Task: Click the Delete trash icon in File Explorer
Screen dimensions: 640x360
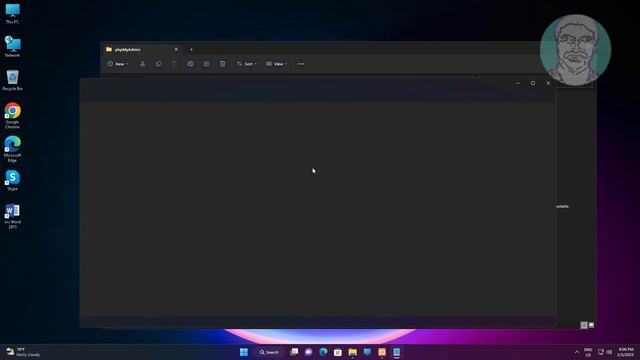Action: pos(222,64)
